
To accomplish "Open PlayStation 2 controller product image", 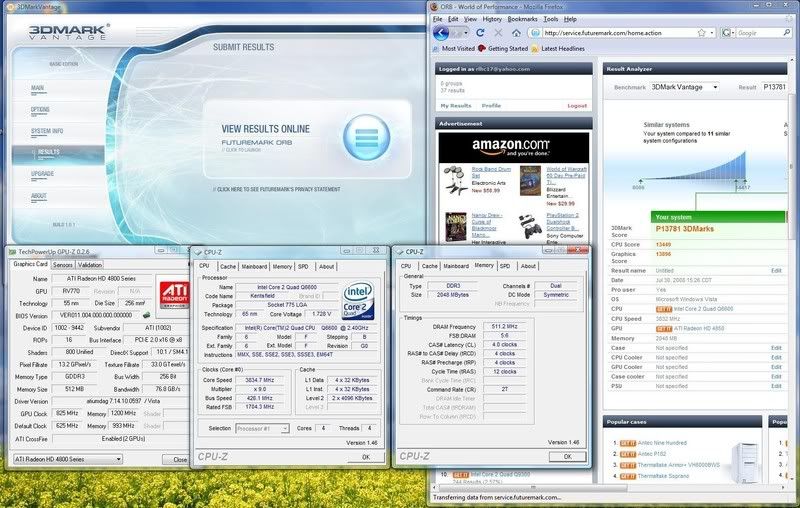I will pyautogui.click(x=531, y=226).
